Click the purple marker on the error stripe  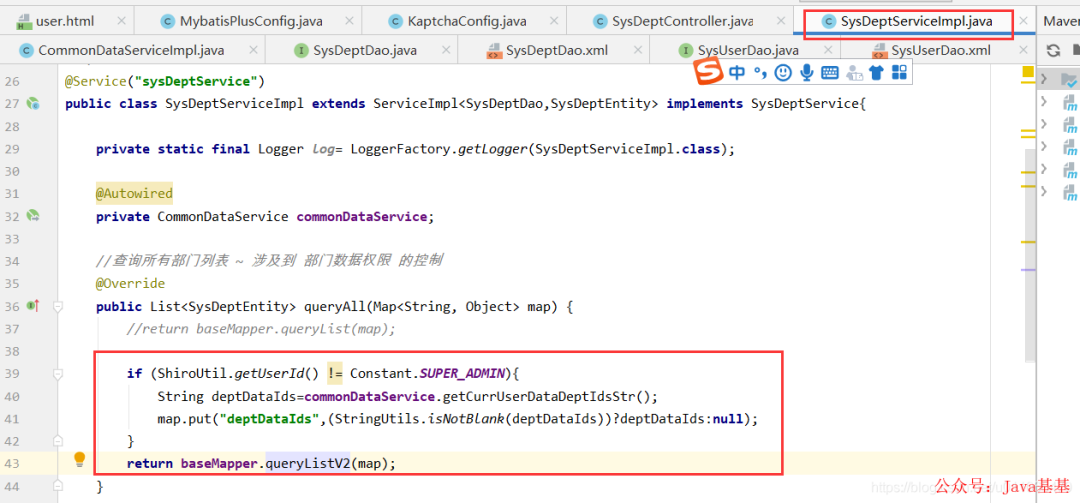1028,270
